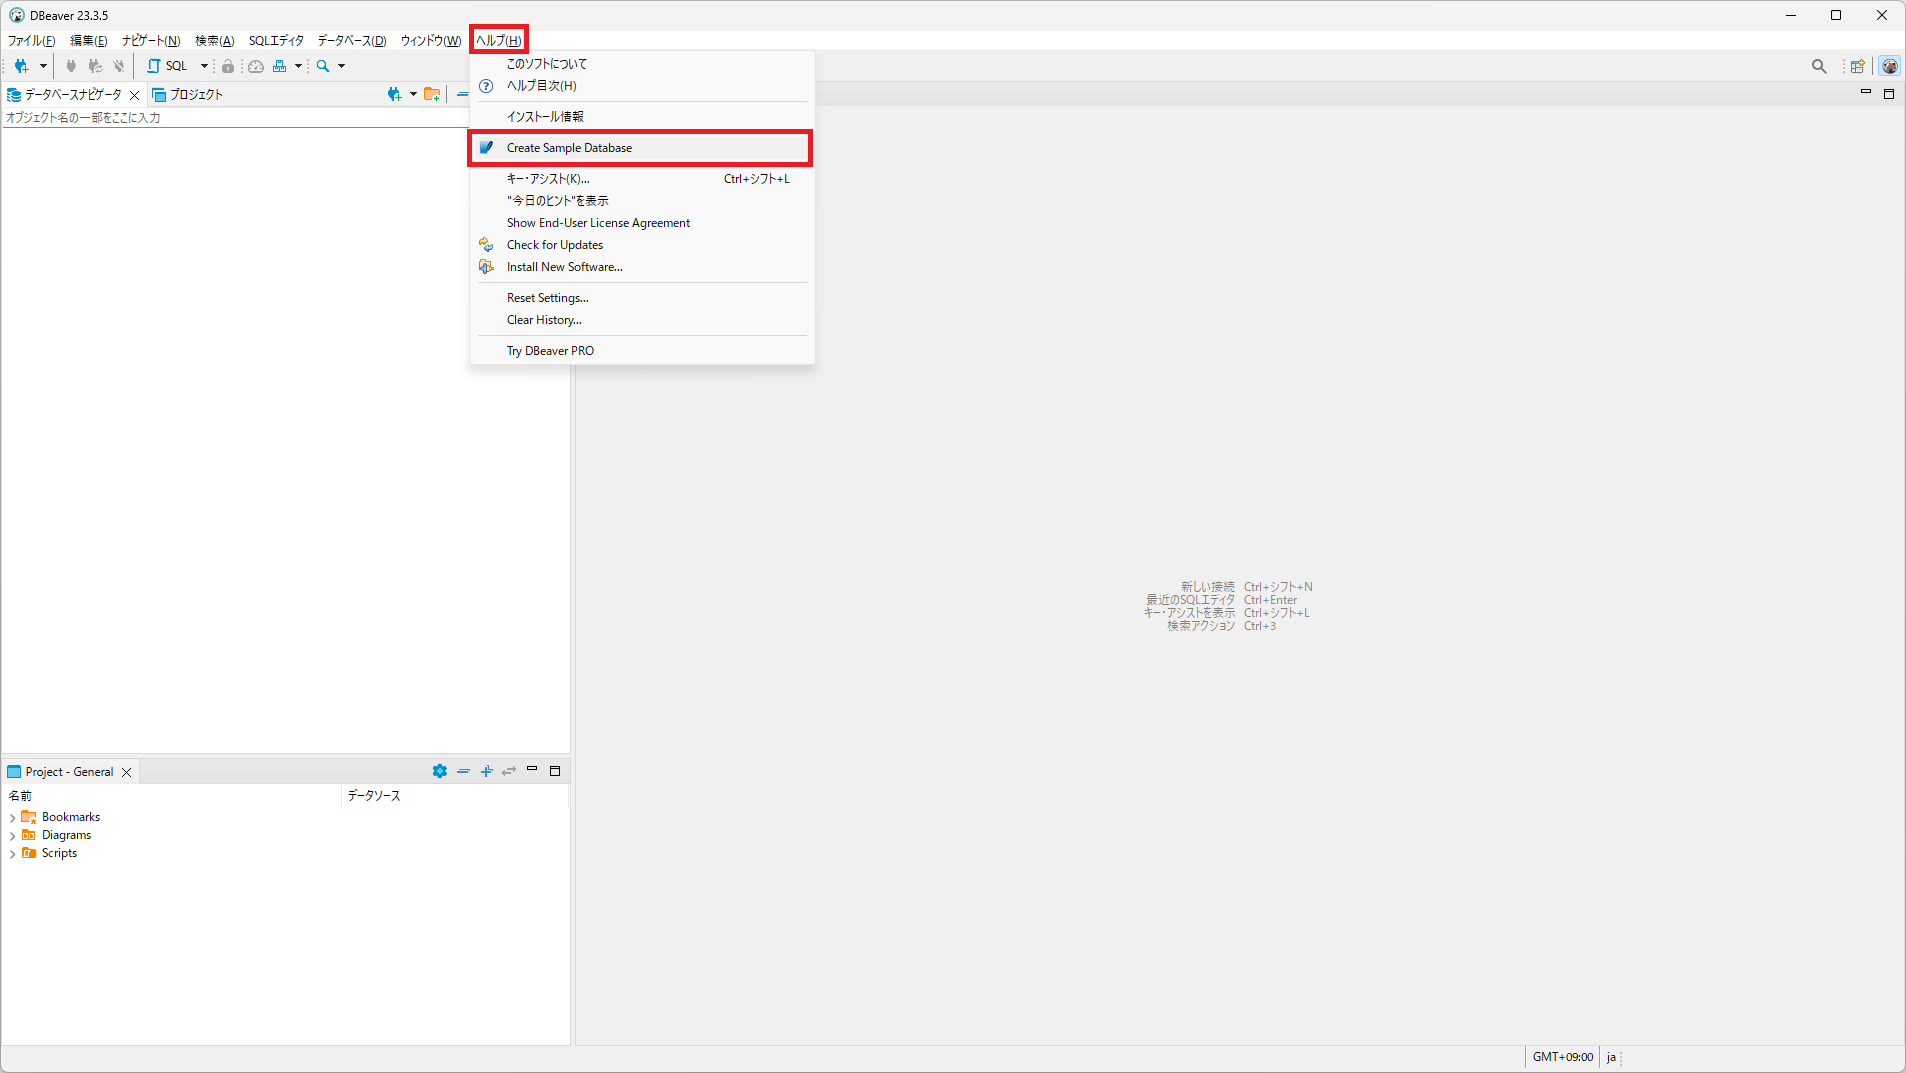Expand the Bookmarks folder

tap(12, 818)
